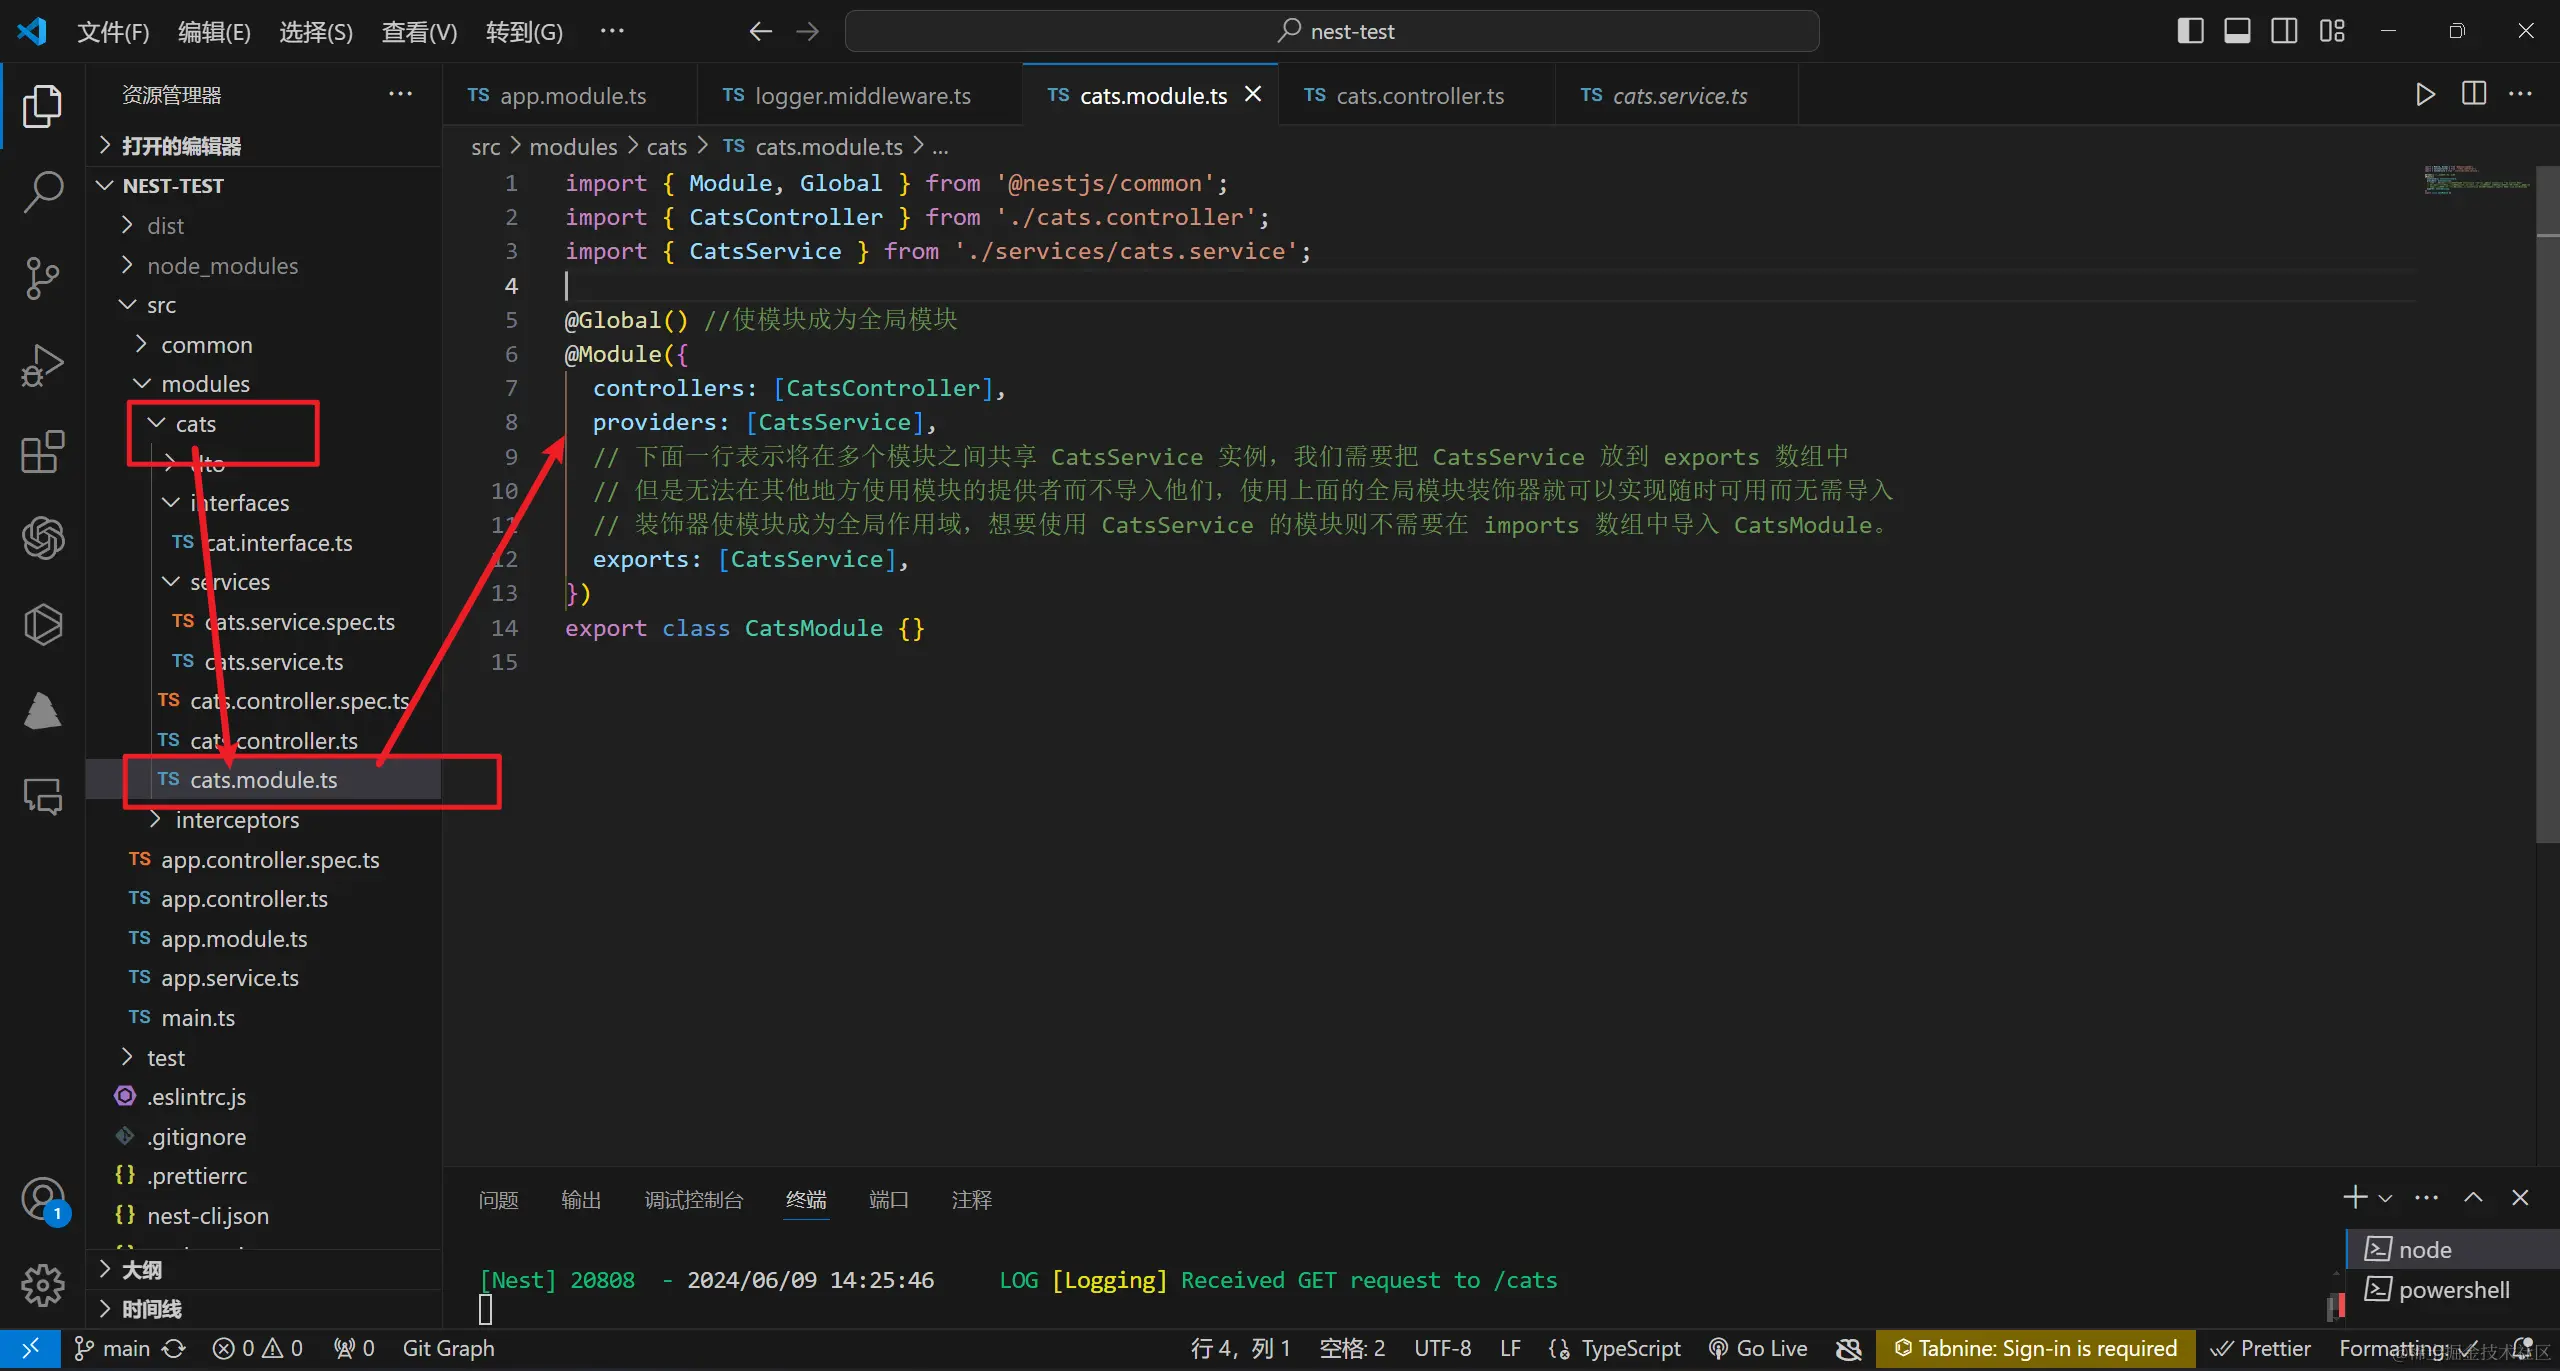Open Git Graph from status bar

(x=448, y=1349)
